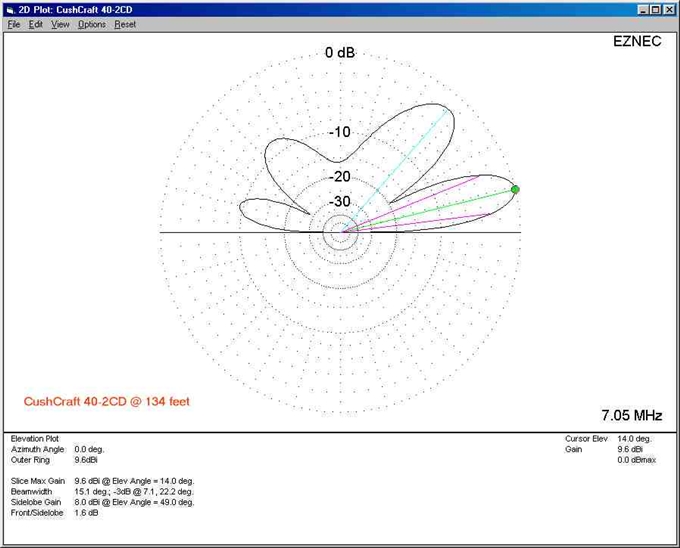Screen dimensions: 680x548
Task: Click the EZNEC label in the plot corner
Action: pos(637,41)
